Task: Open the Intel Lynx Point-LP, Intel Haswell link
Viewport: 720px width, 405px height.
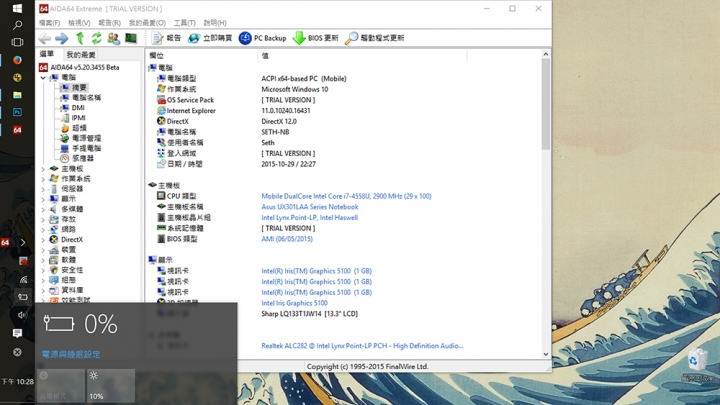Action: click(x=309, y=218)
